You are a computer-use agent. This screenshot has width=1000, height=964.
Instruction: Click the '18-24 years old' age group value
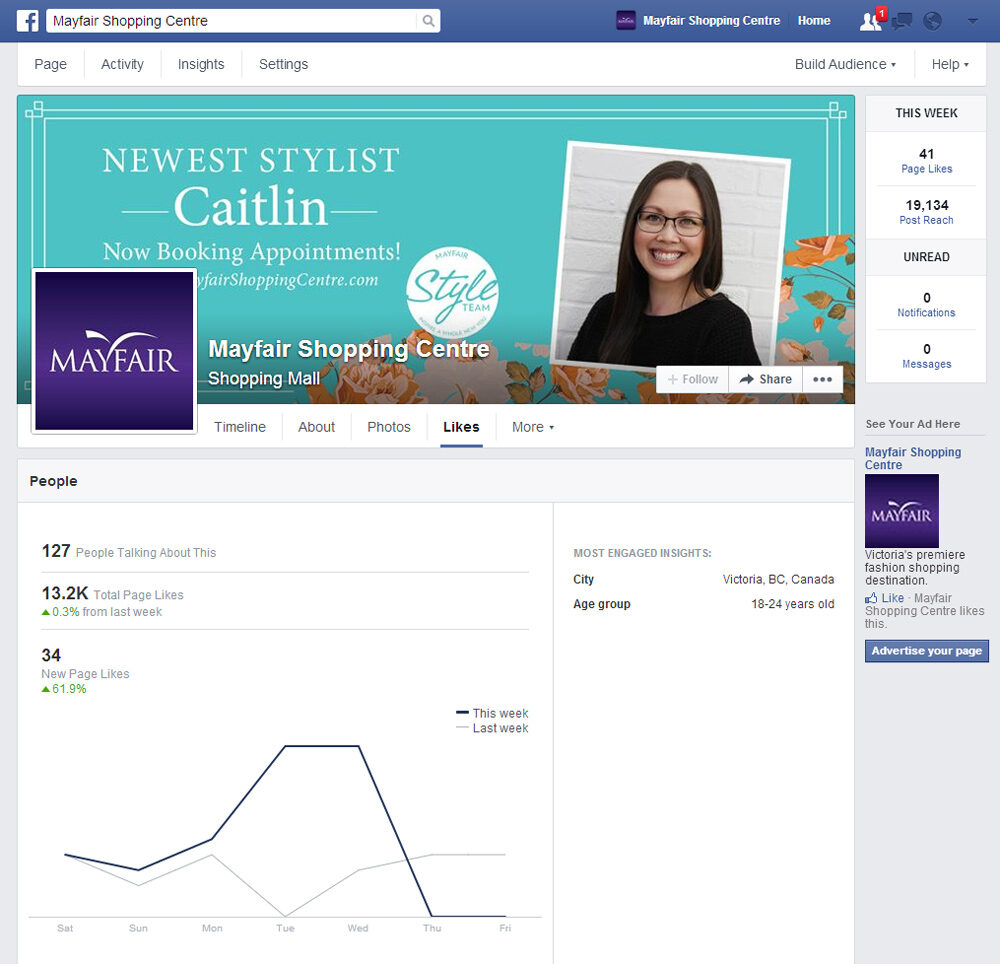tap(793, 604)
